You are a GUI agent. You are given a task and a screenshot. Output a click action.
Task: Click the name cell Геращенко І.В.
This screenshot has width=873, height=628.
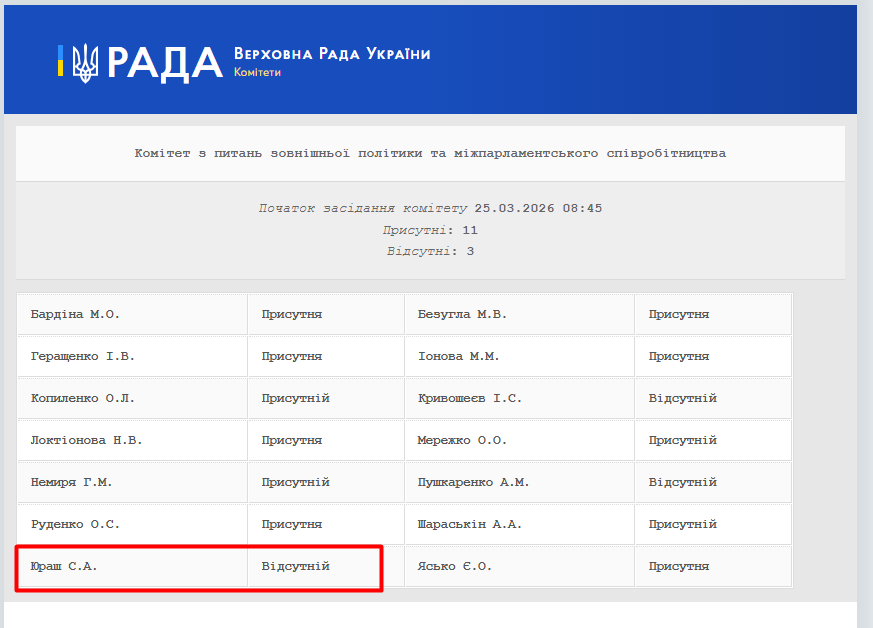pyautogui.click(x=133, y=356)
